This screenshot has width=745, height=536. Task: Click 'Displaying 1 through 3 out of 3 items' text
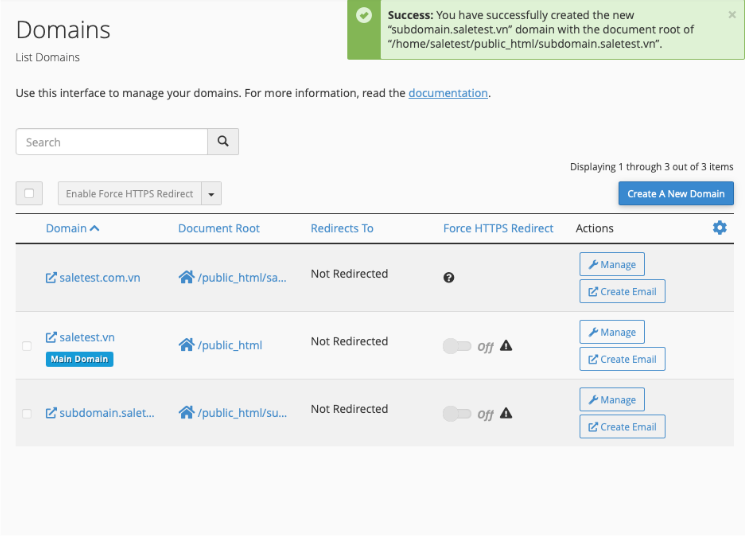tap(651, 167)
